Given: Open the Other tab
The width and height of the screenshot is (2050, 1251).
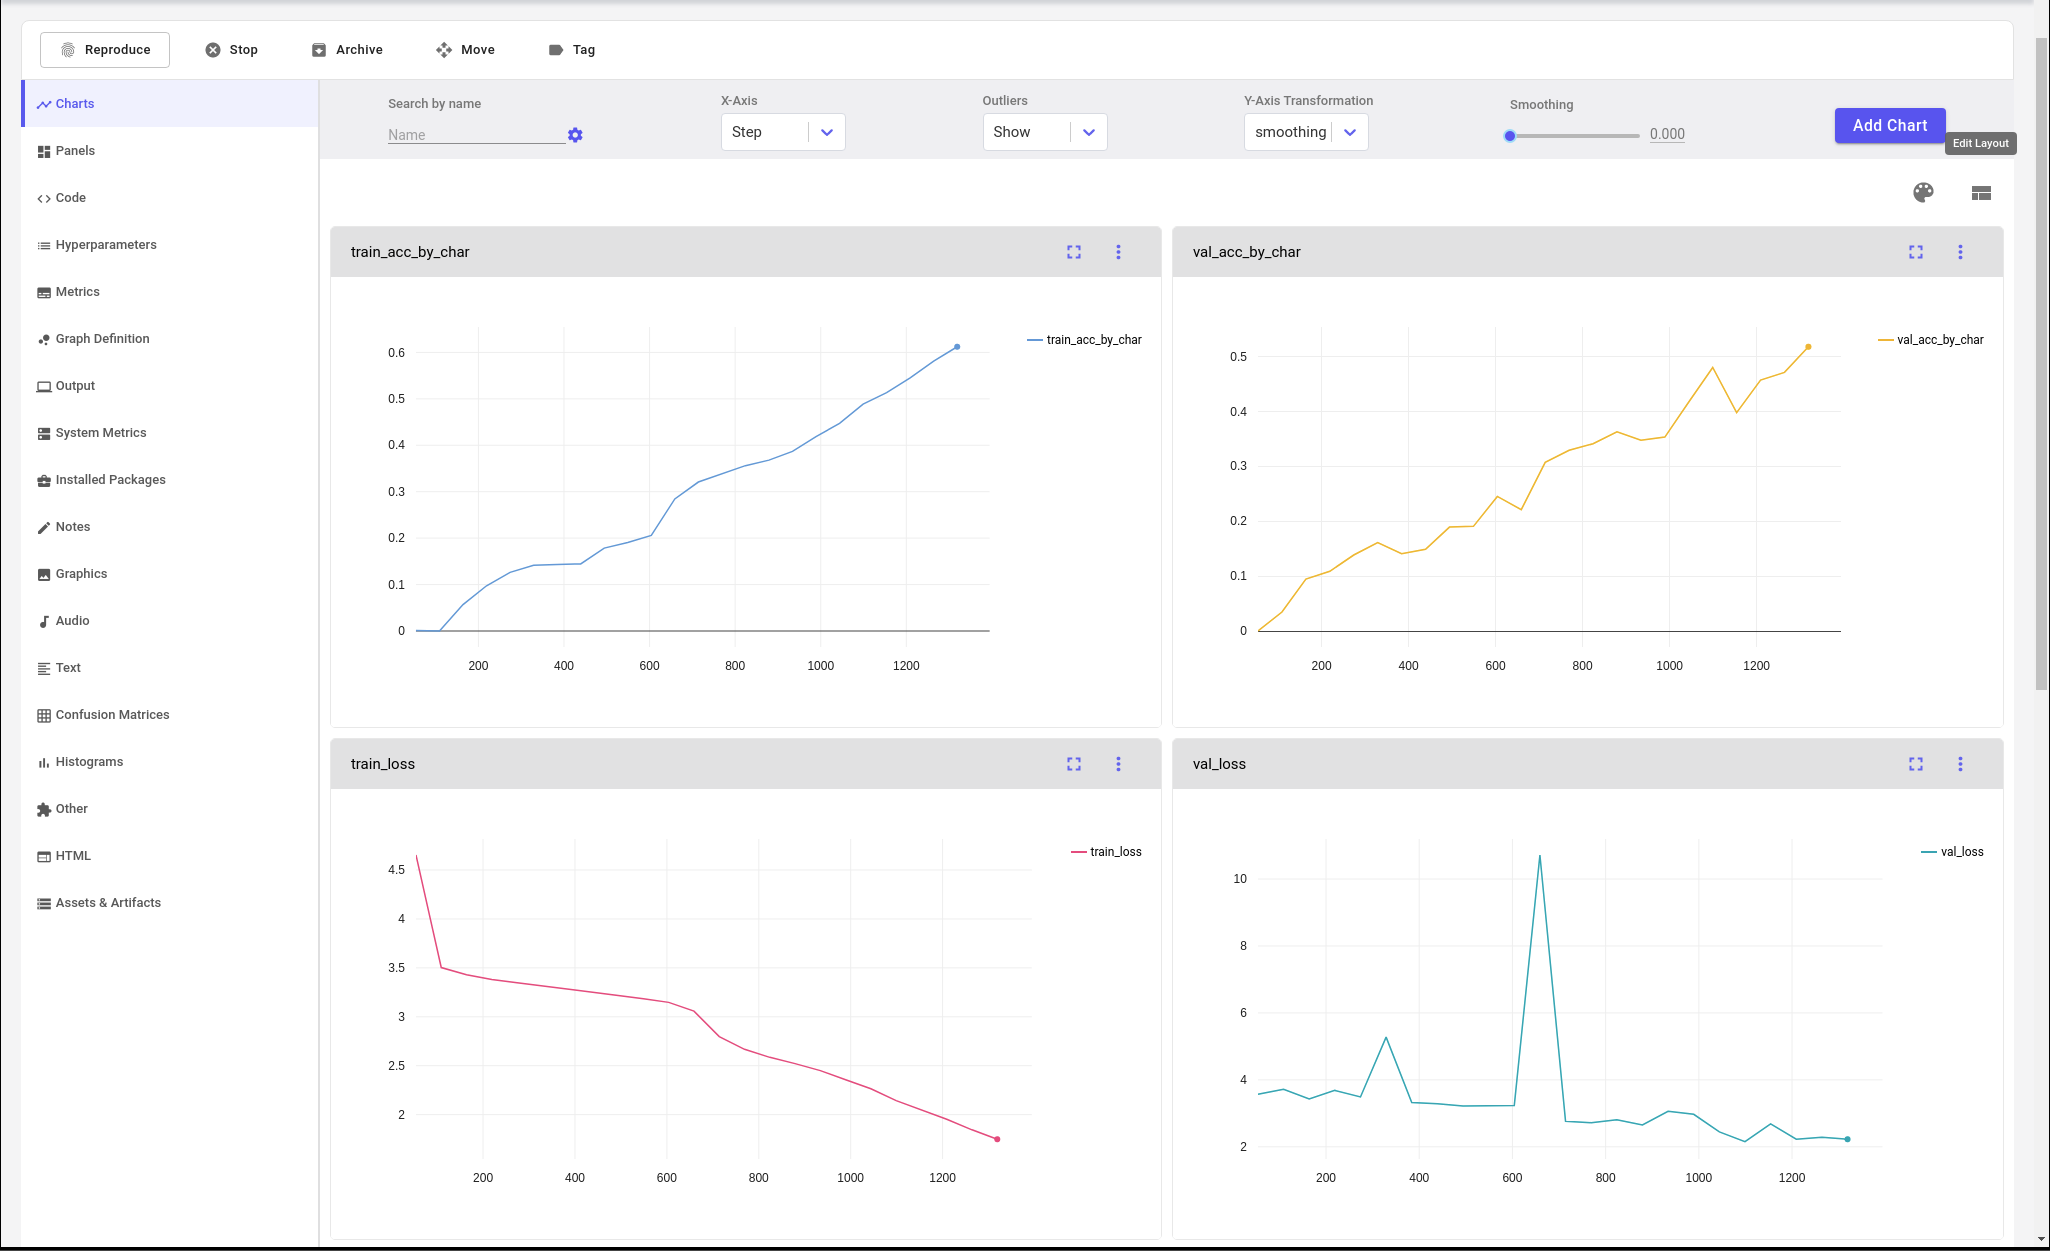Looking at the screenshot, I should (x=170, y=809).
